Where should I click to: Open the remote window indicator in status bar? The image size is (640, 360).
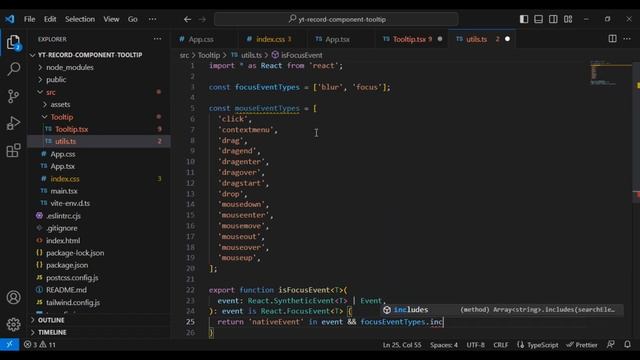tap(9, 344)
